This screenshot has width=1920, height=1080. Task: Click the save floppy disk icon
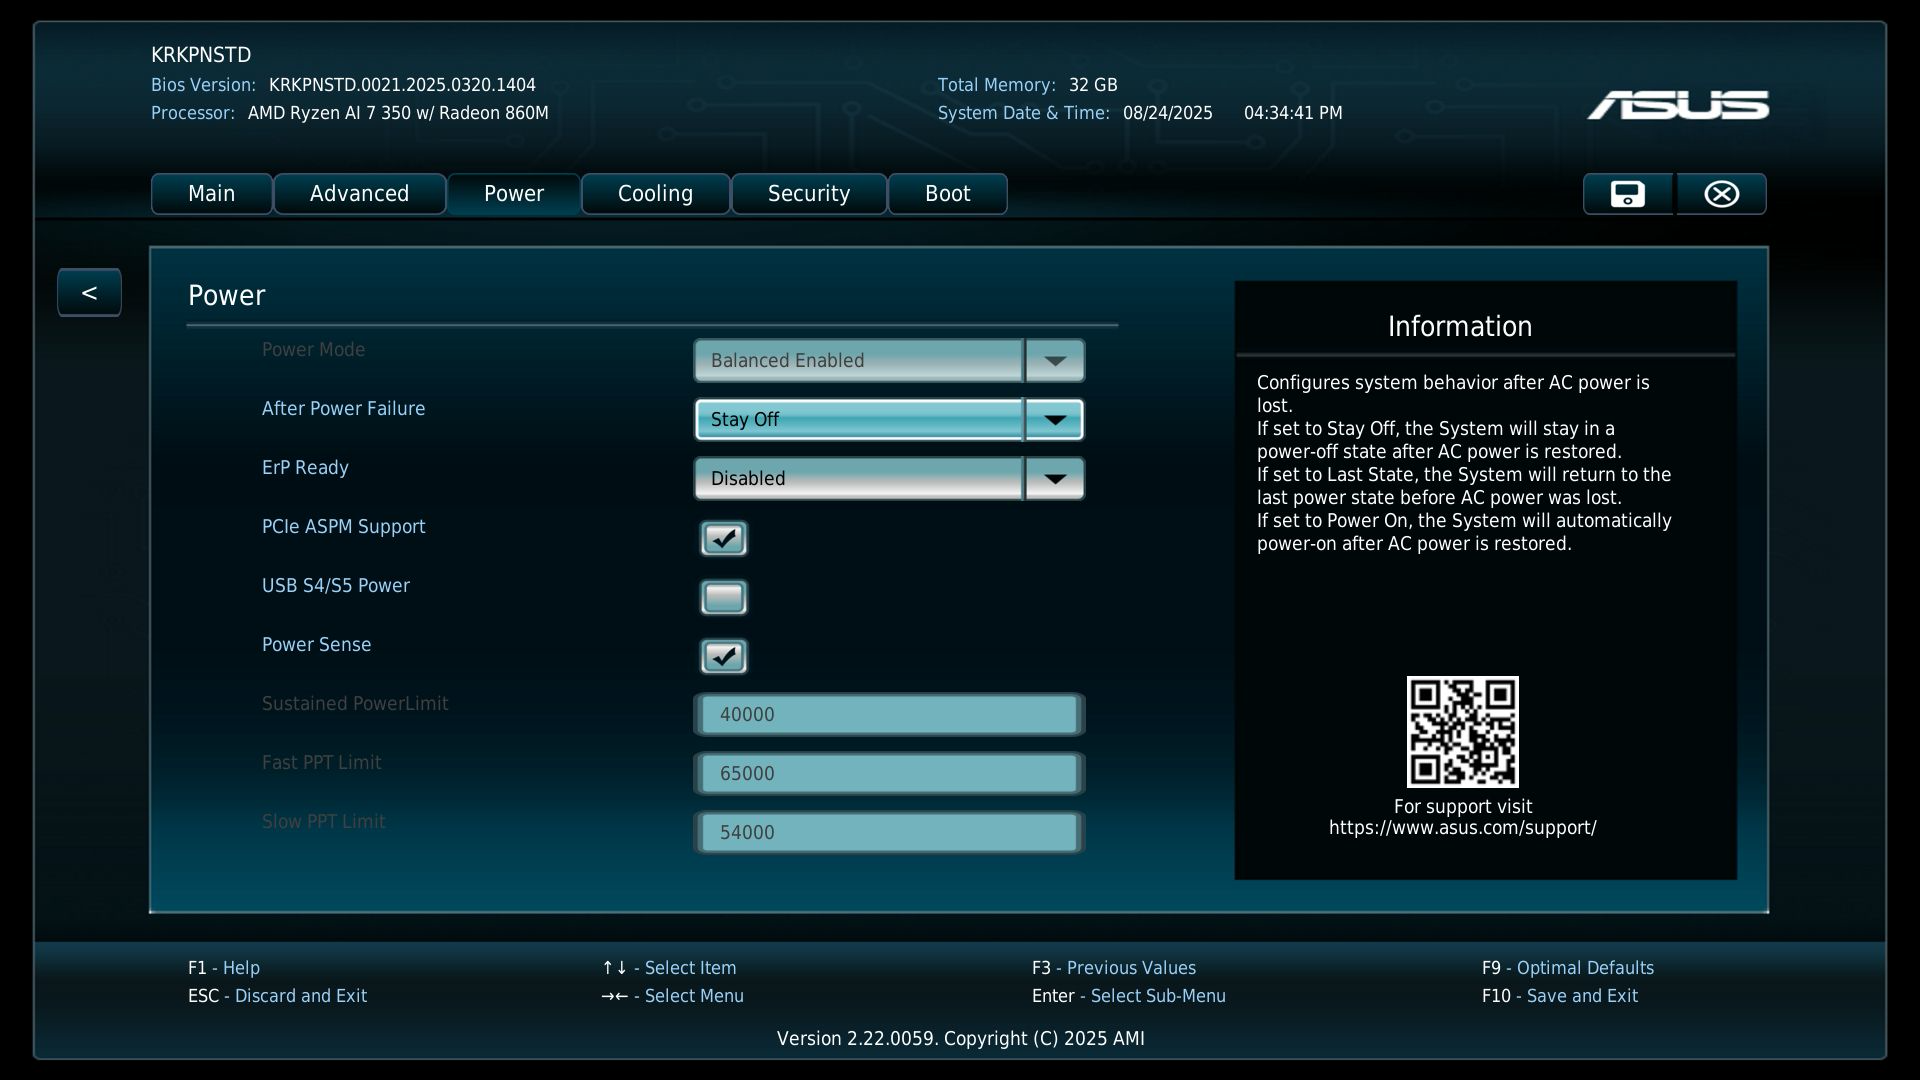1627,194
